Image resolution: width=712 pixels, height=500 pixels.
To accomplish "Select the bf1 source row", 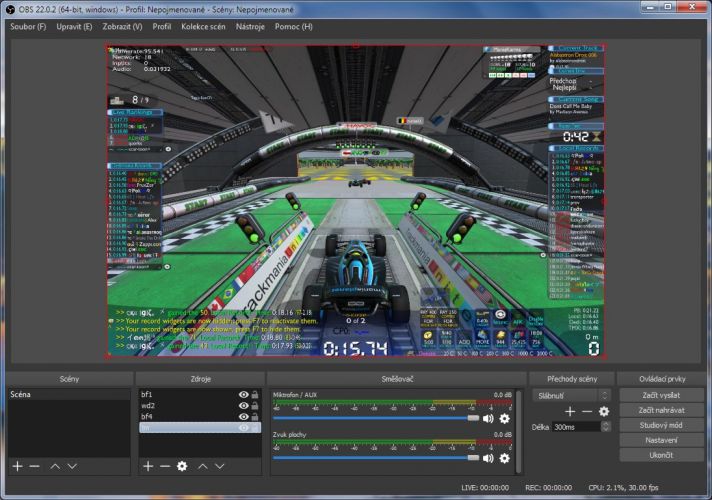I will coord(200,394).
